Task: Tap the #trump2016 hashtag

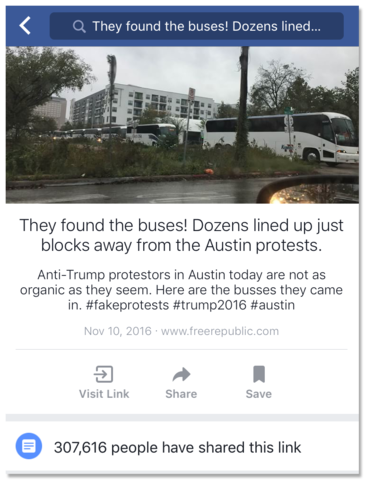Action: click(210, 305)
